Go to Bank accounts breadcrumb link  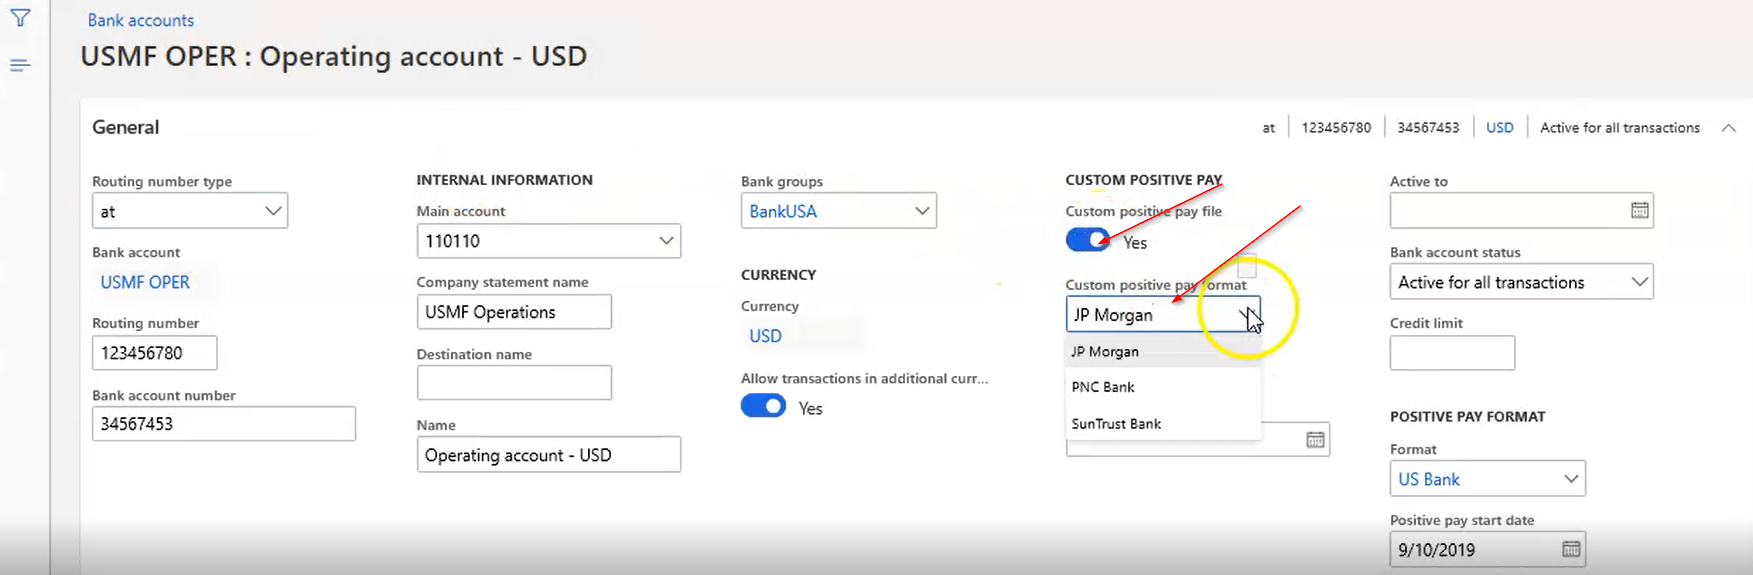141,20
